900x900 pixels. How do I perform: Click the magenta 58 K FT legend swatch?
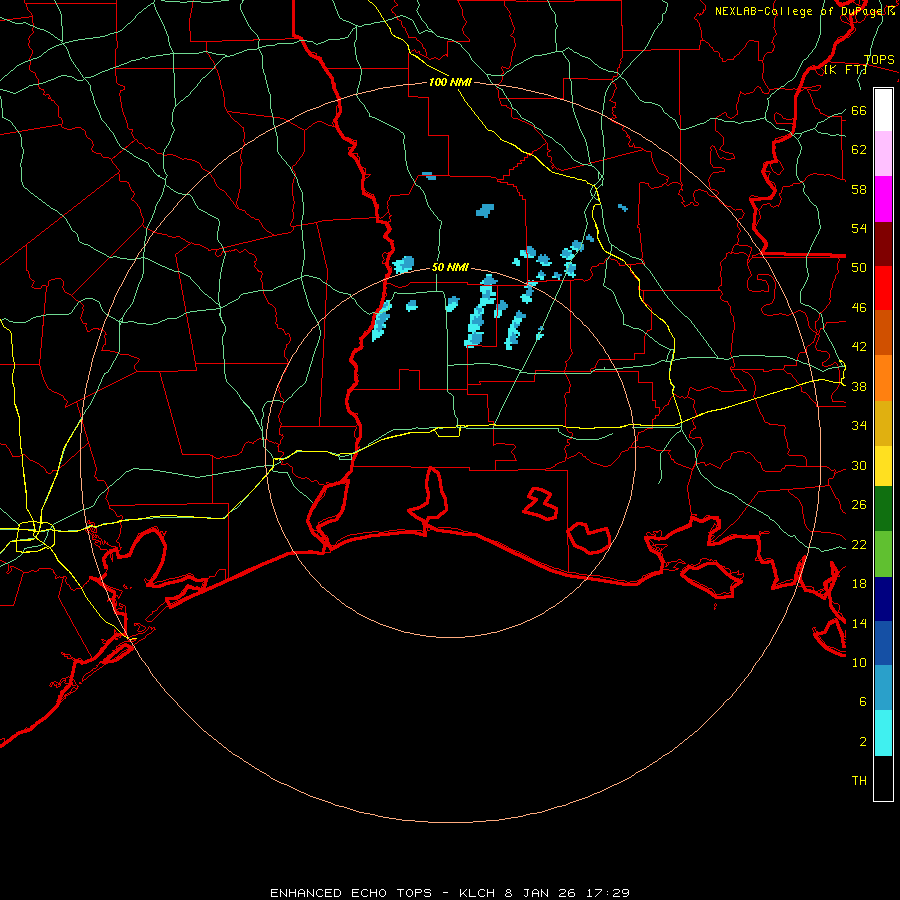(883, 199)
